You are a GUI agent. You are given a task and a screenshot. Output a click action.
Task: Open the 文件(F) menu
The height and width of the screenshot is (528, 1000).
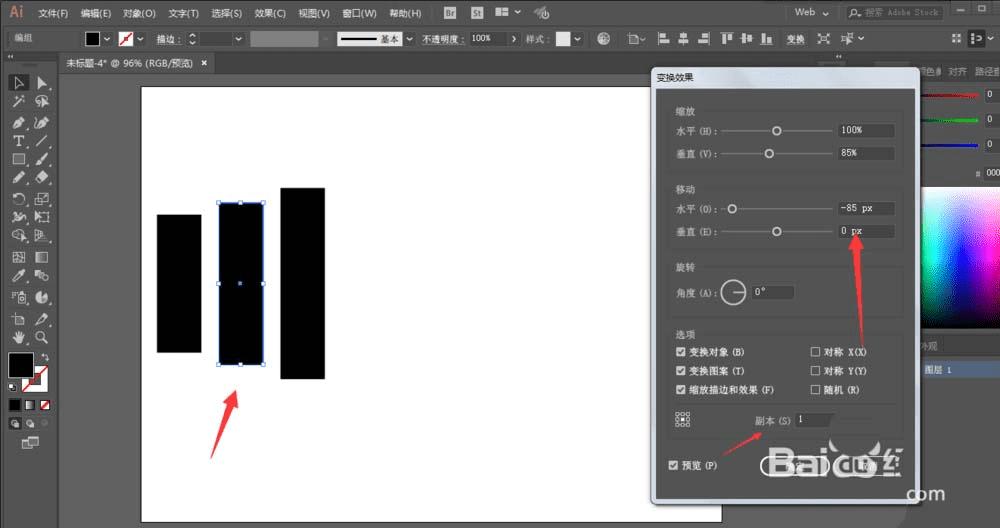tap(53, 13)
